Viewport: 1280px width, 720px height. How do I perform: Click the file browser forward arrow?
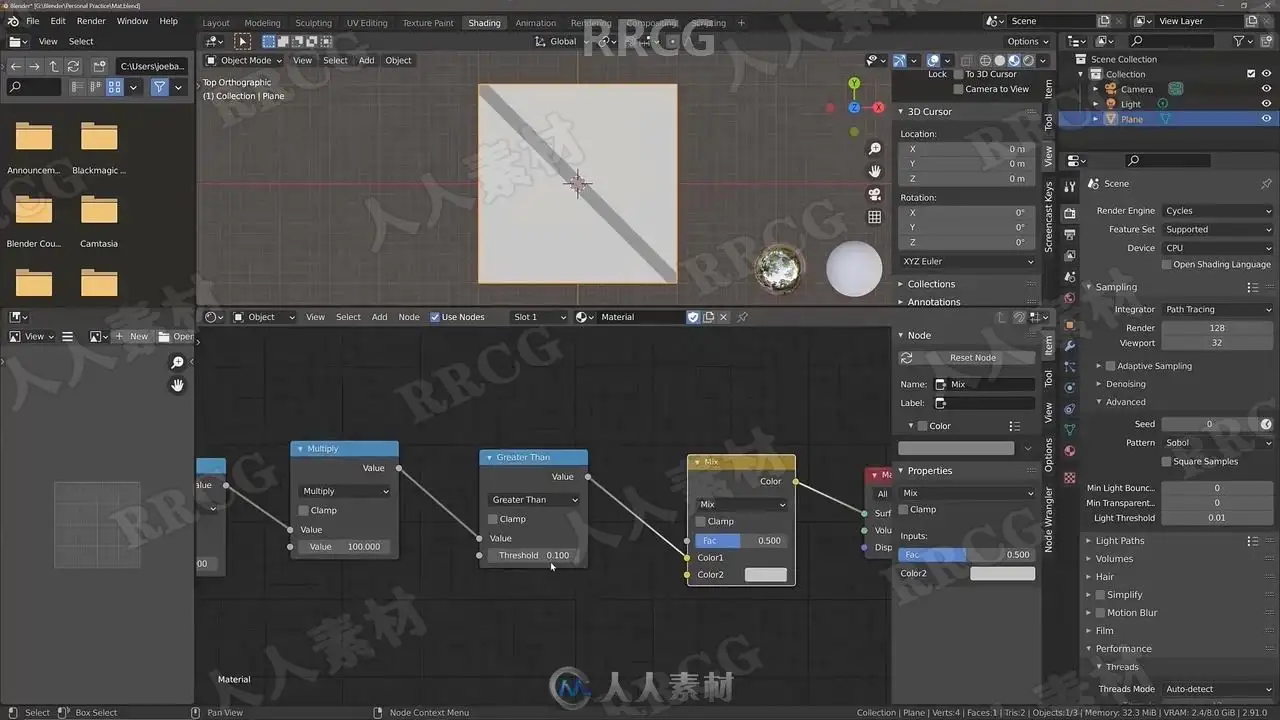click(35, 66)
